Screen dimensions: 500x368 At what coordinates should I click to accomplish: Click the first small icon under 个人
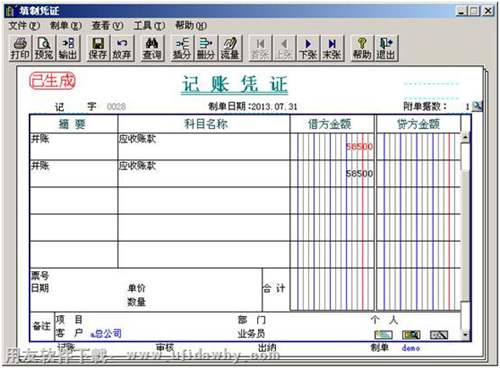click(383, 334)
